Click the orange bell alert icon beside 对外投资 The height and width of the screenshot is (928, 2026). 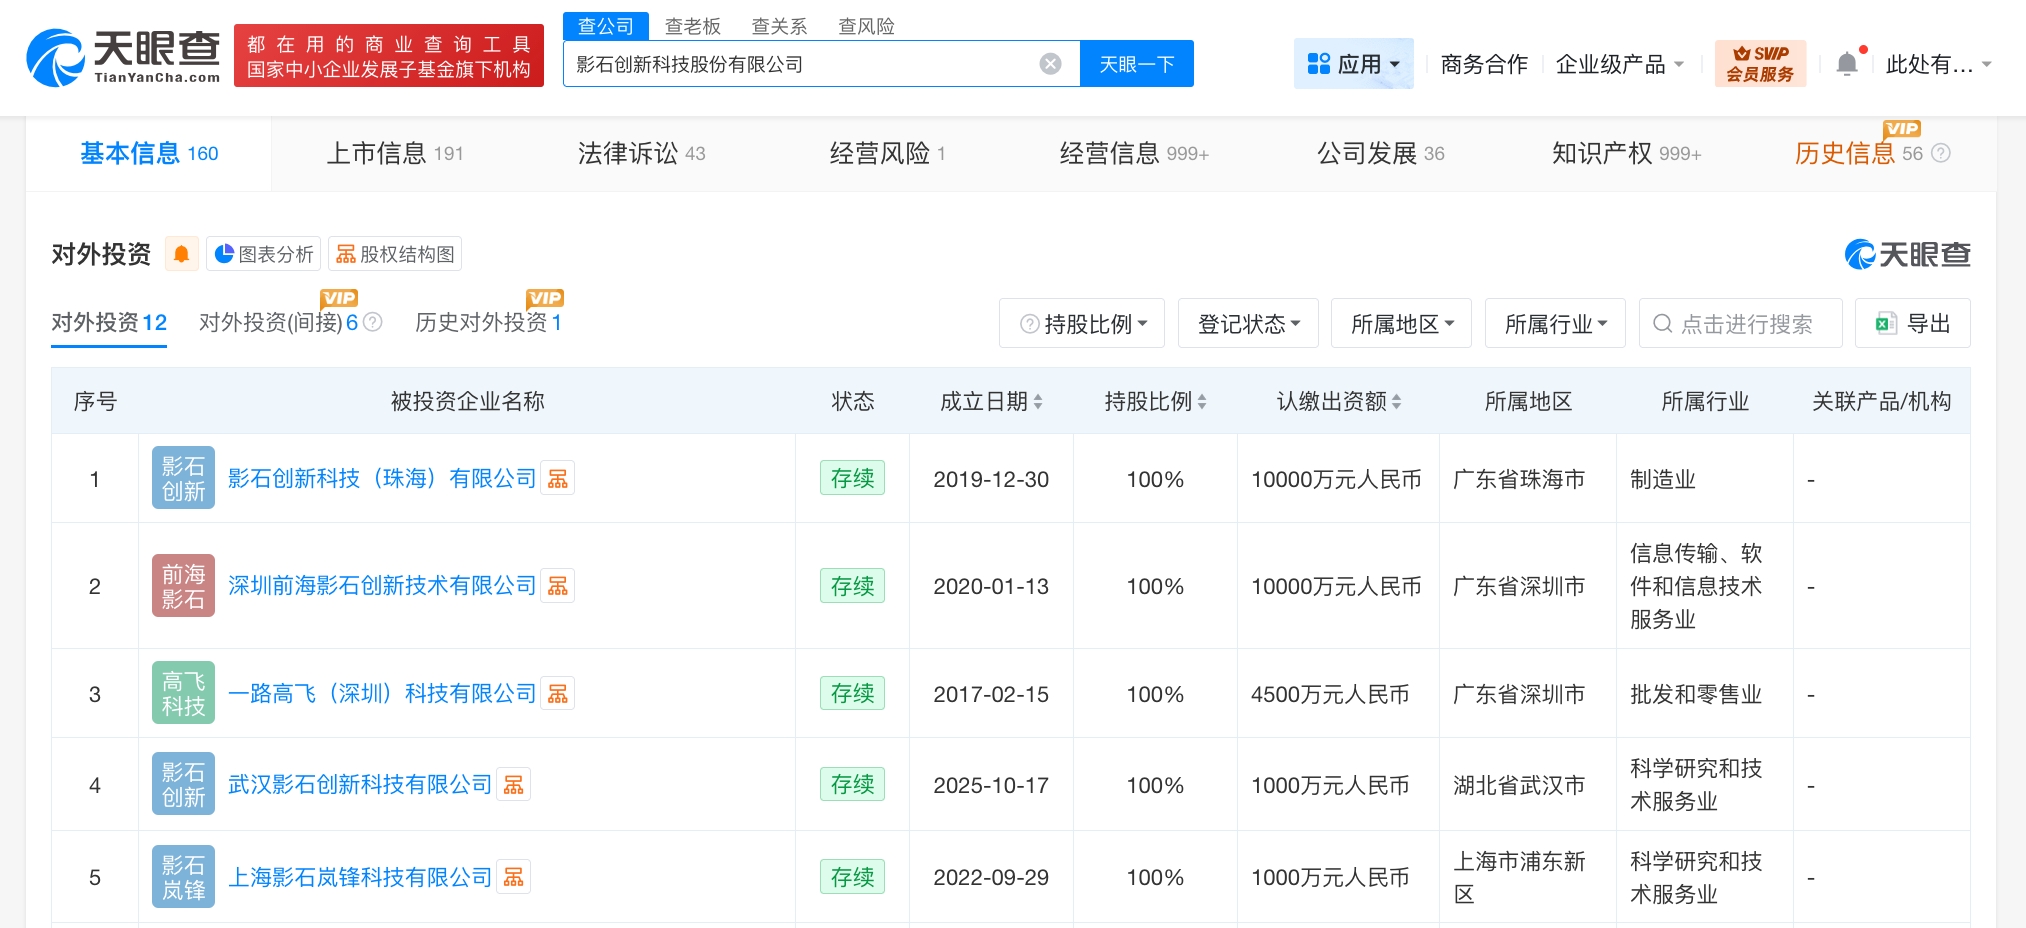point(181,254)
